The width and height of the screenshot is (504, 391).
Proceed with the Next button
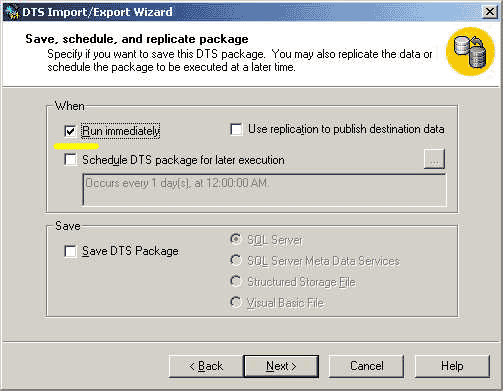click(281, 366)
